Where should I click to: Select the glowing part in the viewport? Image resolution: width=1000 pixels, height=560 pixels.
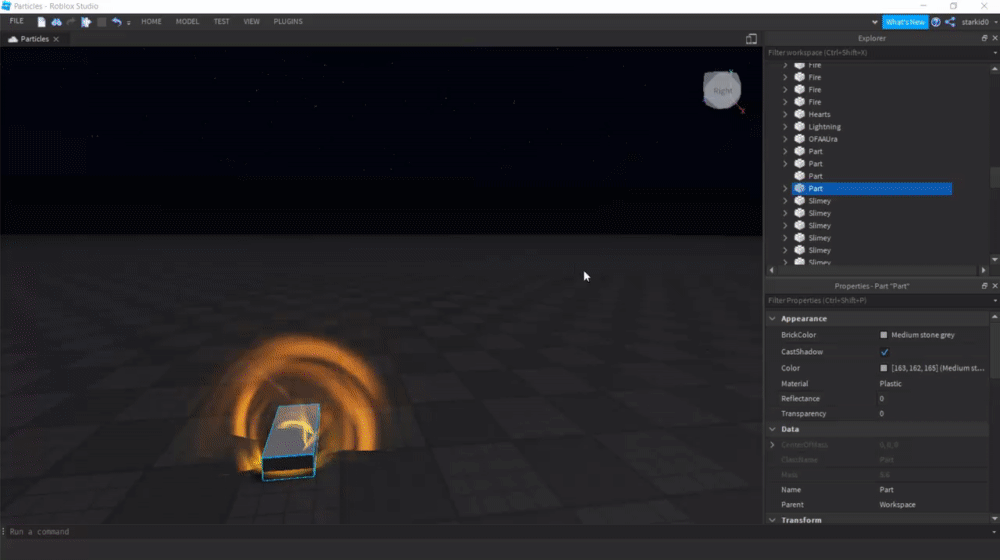click(x=291, y=441)
